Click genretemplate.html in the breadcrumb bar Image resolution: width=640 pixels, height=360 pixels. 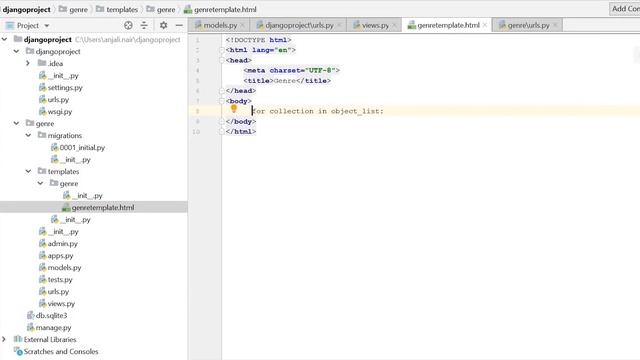tap(220, 9)
